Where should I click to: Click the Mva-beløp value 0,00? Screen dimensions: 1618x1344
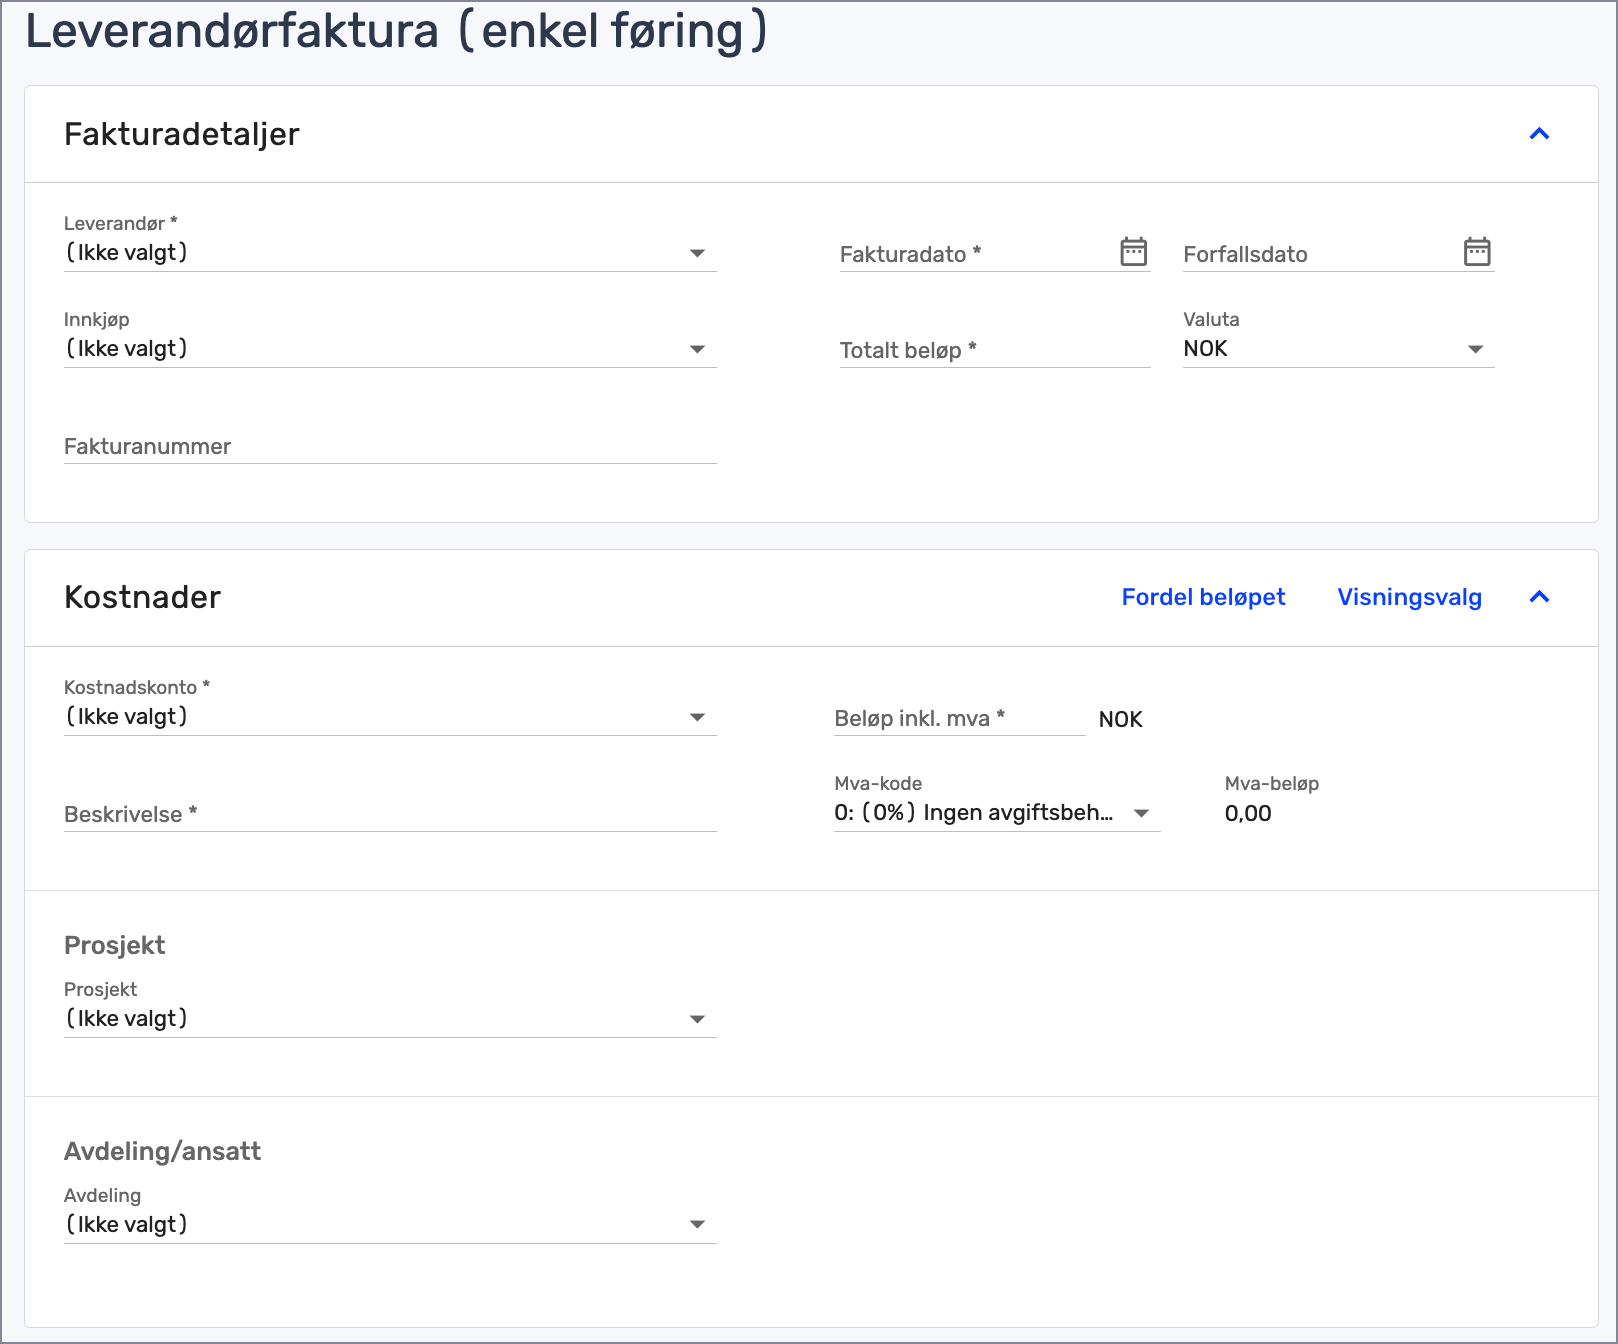tap(1248, 814)
